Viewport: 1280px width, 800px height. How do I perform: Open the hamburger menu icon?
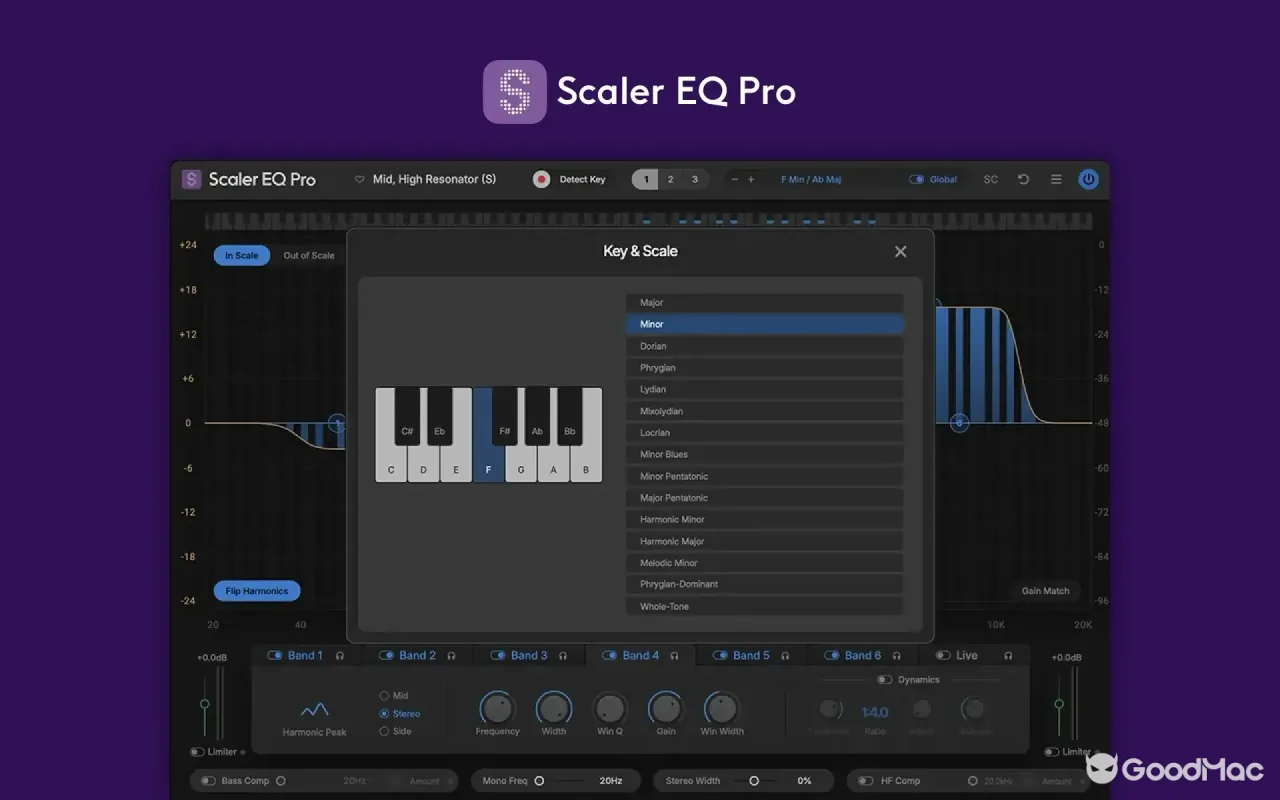[x=1056, y=180]
